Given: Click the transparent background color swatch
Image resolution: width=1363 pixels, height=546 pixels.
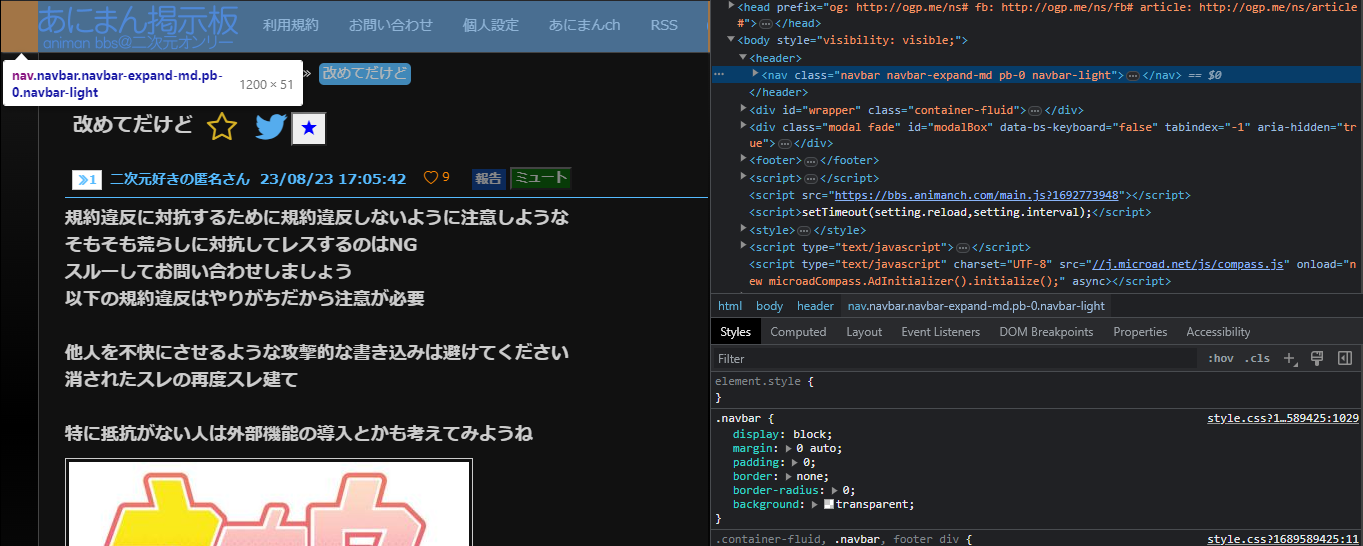Looking at the screenshot, I should (x=829, y=505).
